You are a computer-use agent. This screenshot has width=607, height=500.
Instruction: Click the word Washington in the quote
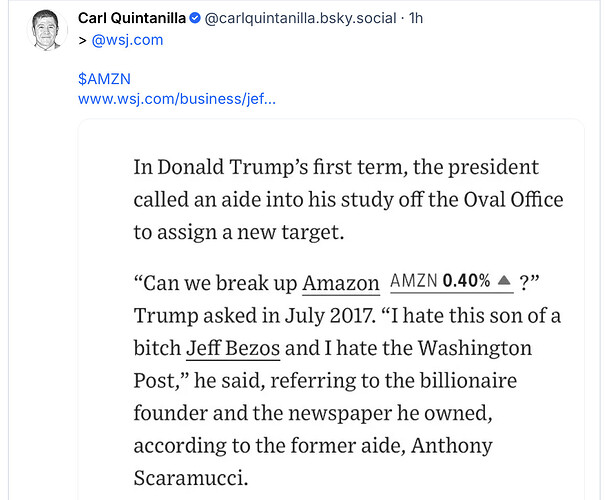pos(475,349)
